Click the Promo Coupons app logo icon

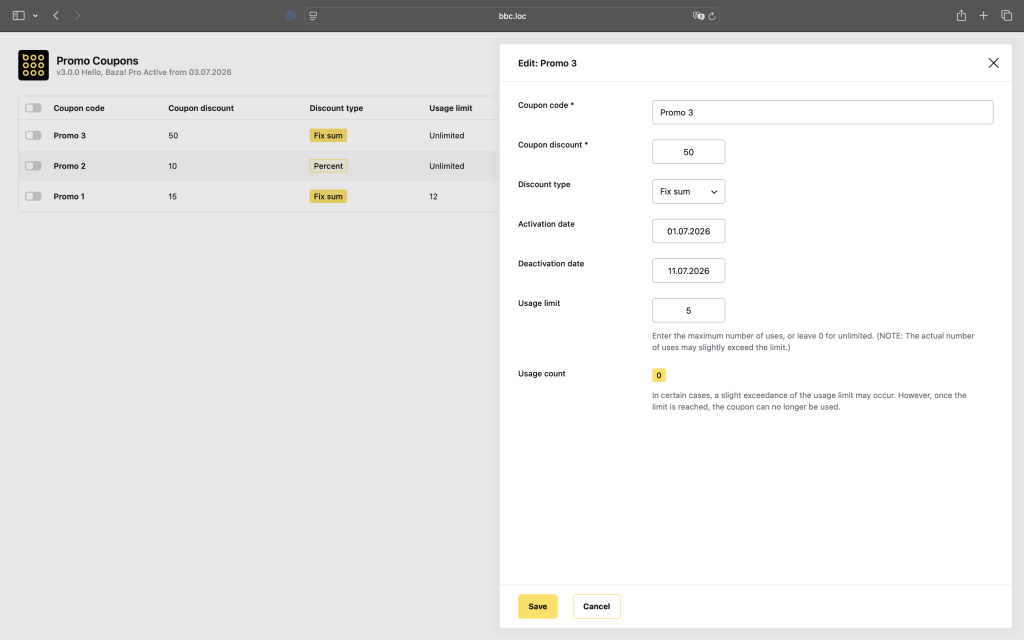point(33,65)
